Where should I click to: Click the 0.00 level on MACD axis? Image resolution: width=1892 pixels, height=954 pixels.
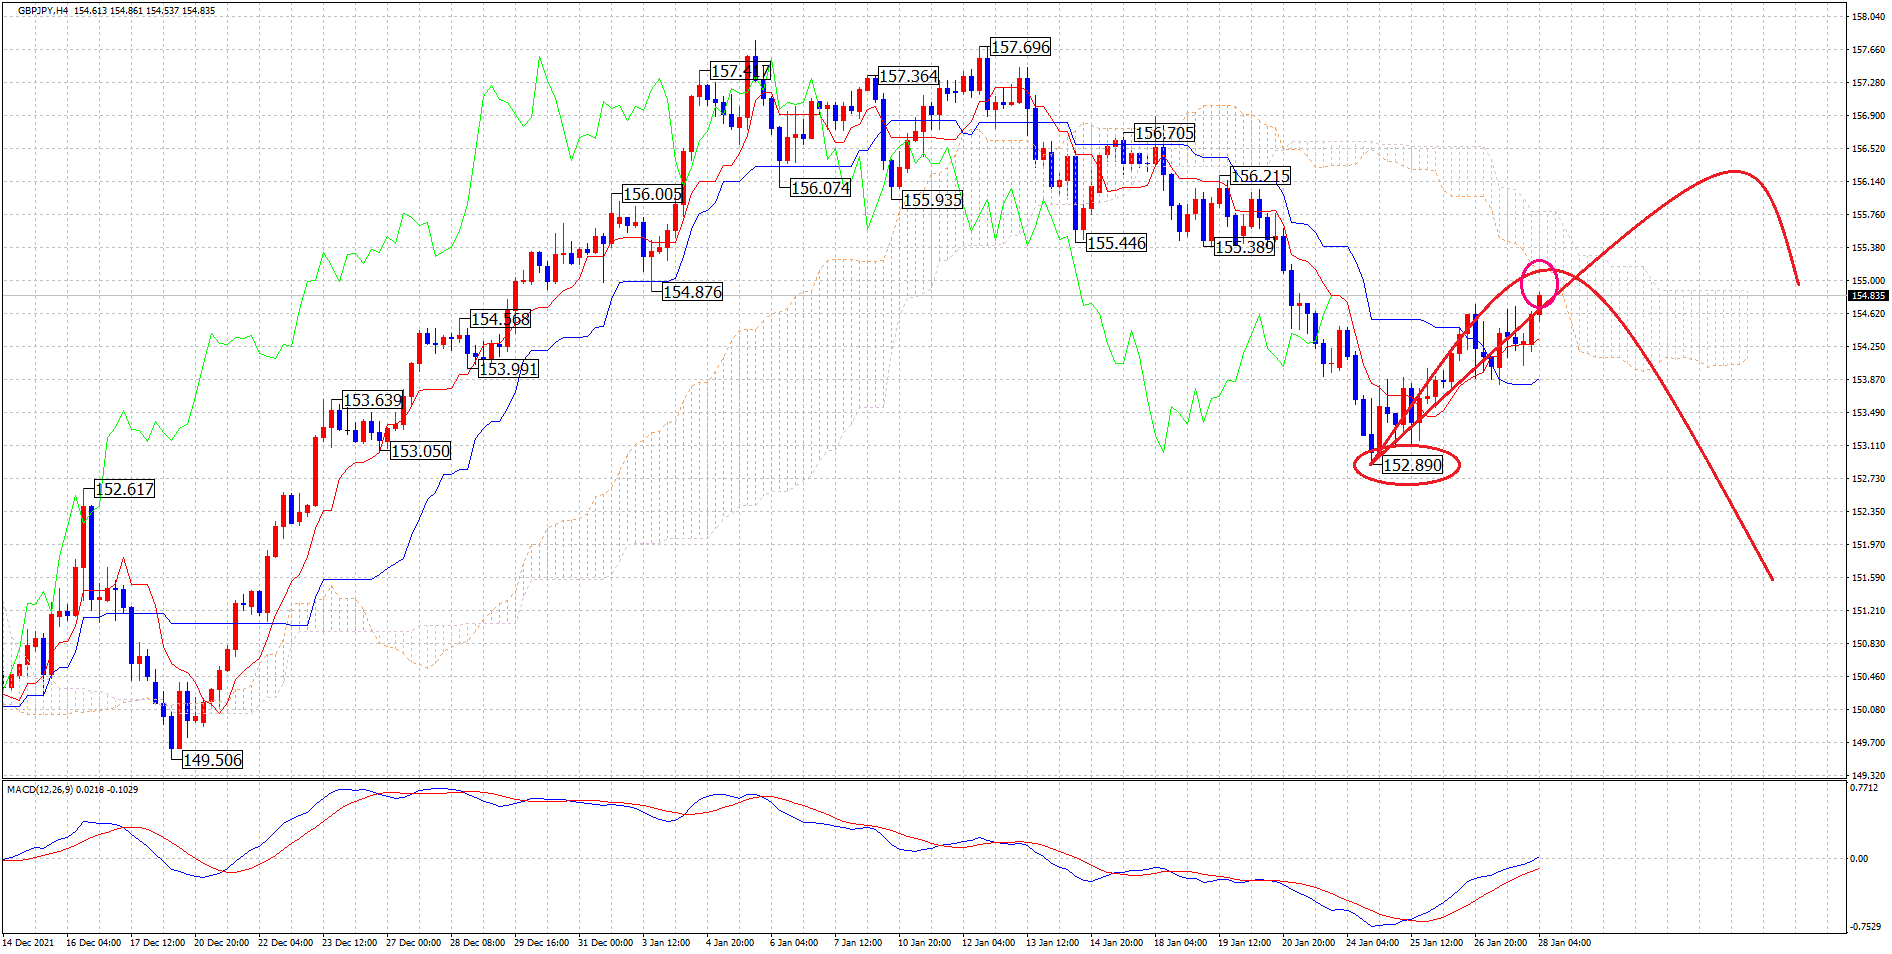[x=1858, y=859]
